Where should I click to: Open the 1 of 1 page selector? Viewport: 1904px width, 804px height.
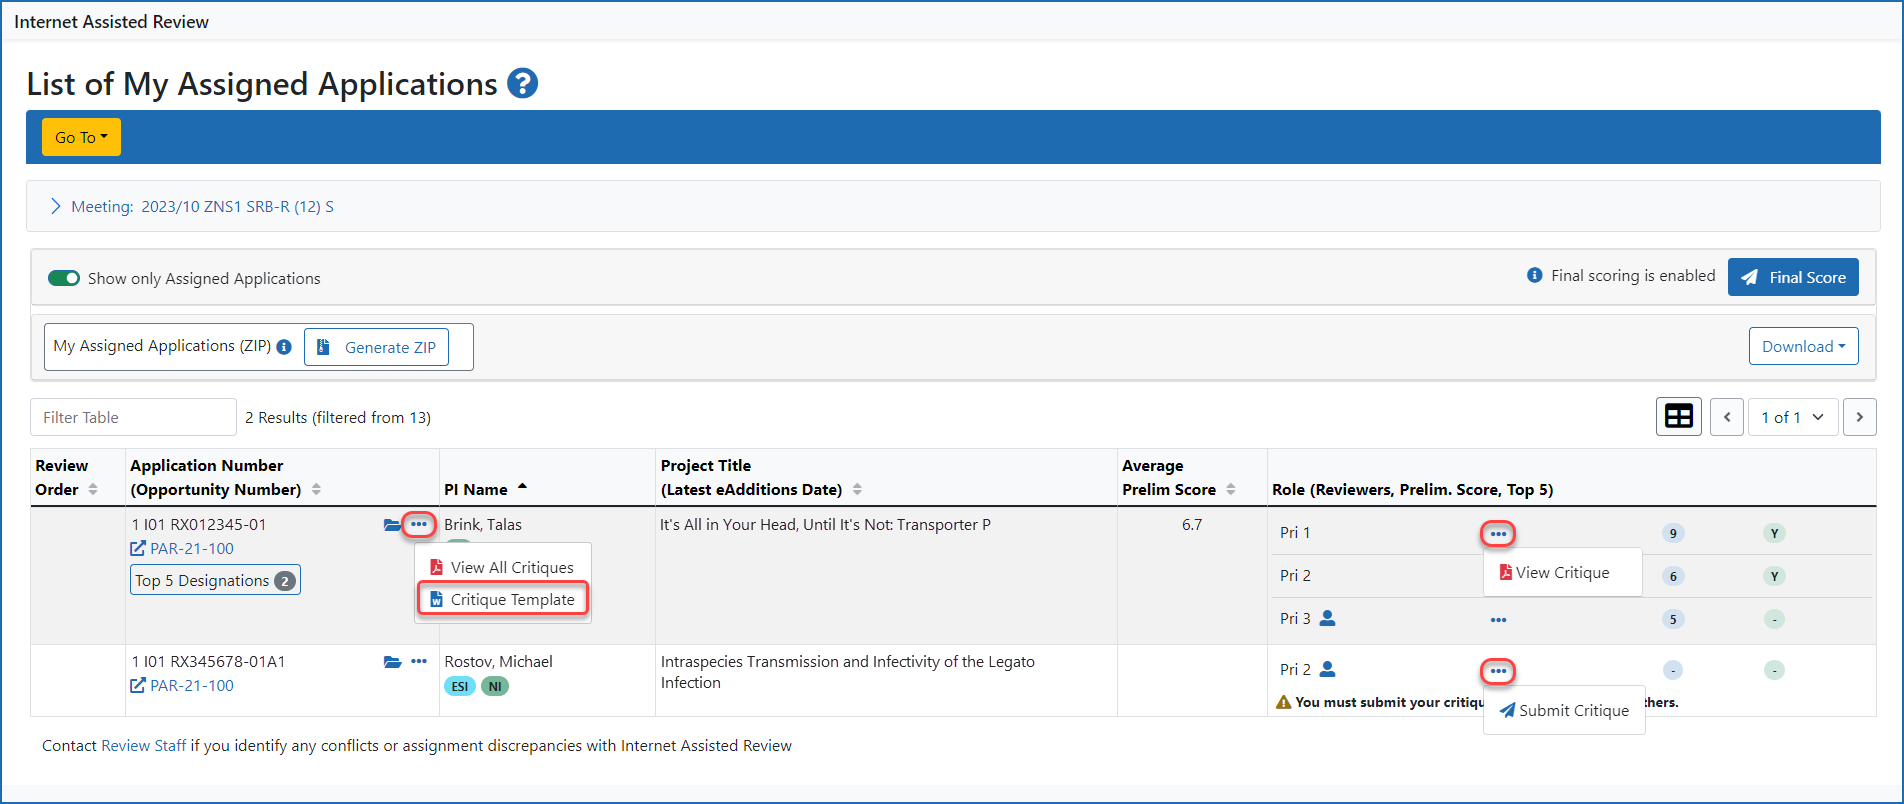1792,417
